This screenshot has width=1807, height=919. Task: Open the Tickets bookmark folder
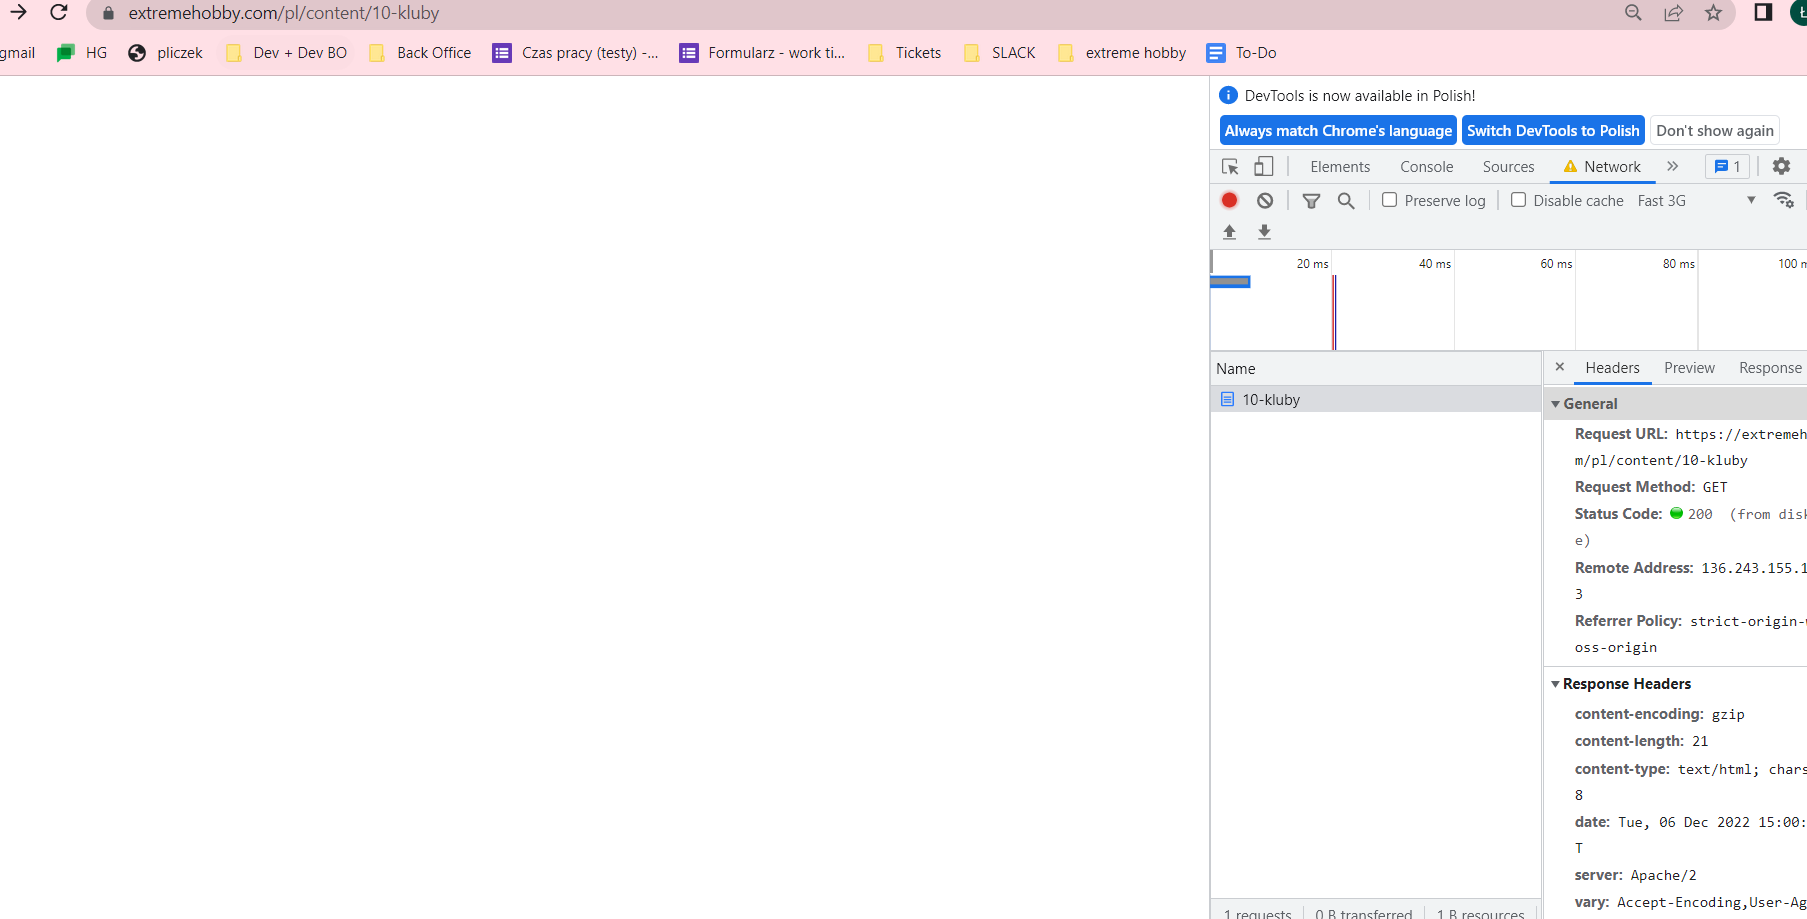click(905, 53)
